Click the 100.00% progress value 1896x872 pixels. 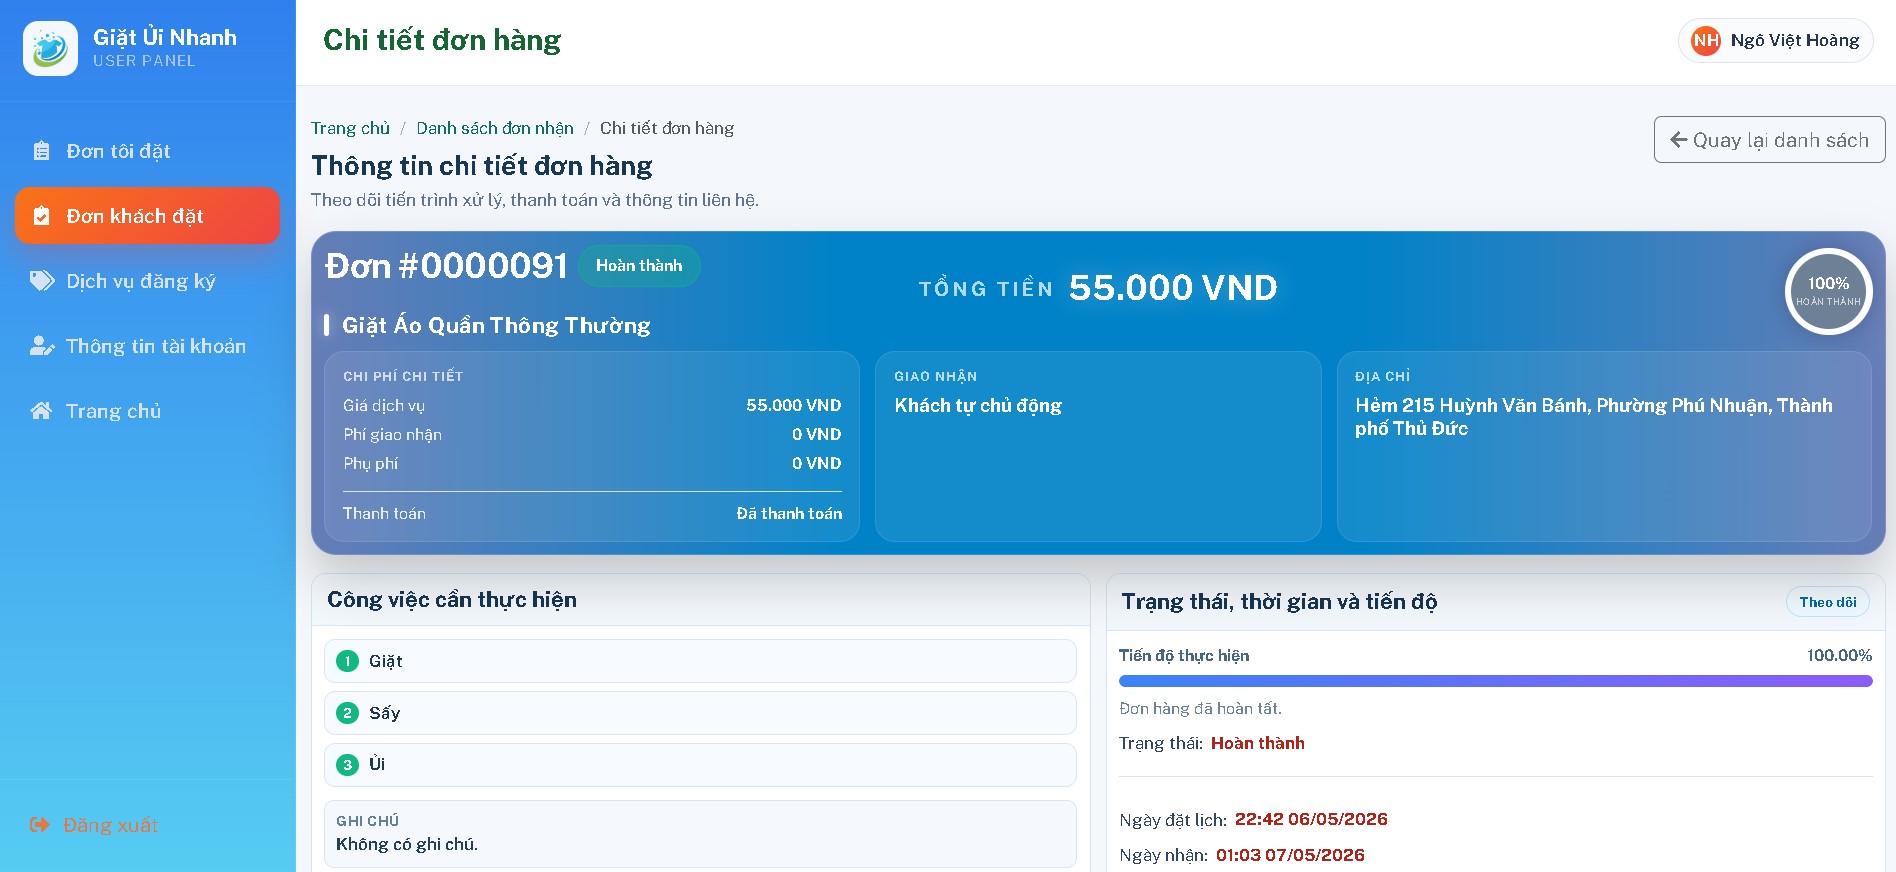1839,655
